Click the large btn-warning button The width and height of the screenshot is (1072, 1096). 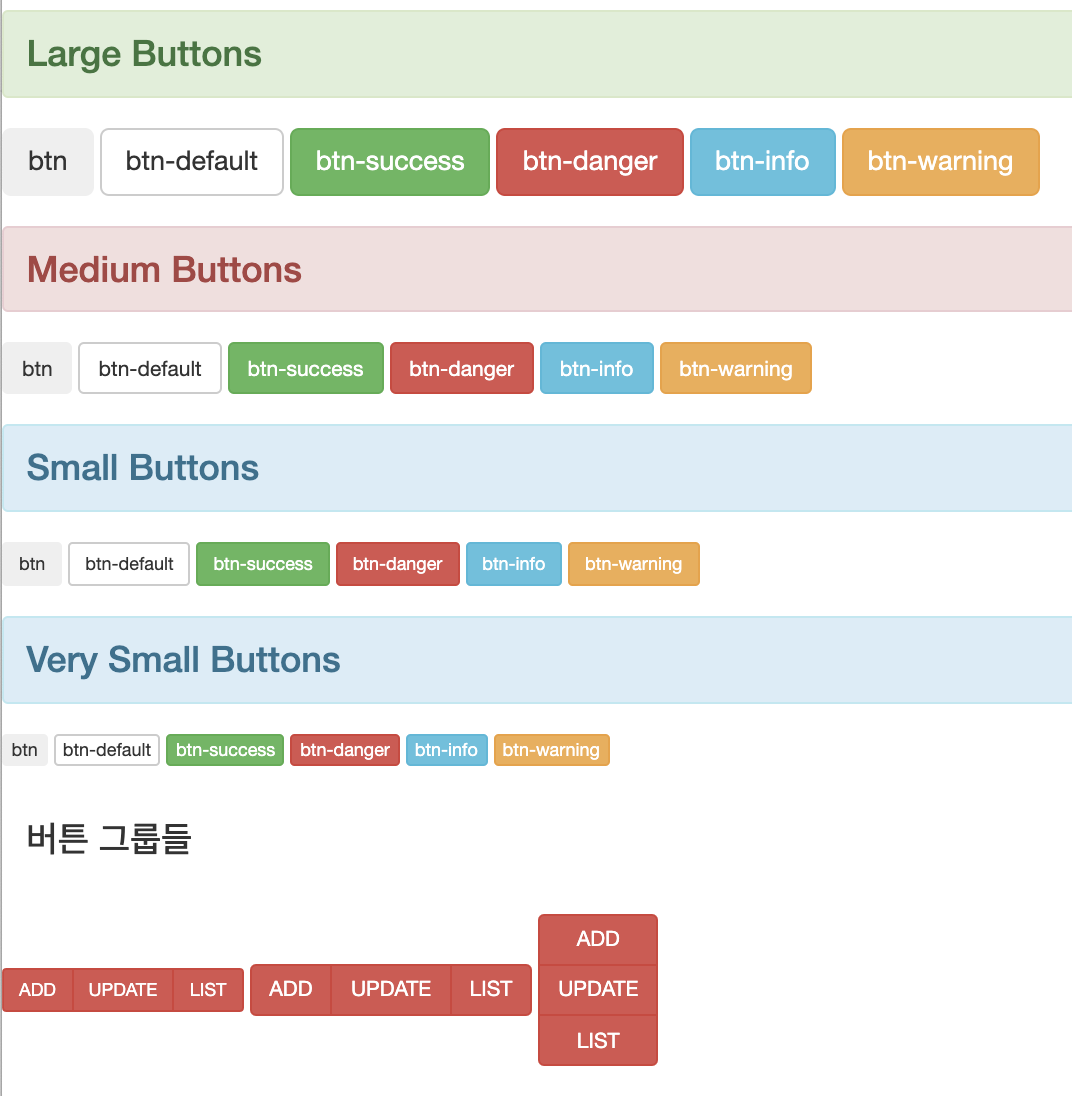tap(941, 161)
